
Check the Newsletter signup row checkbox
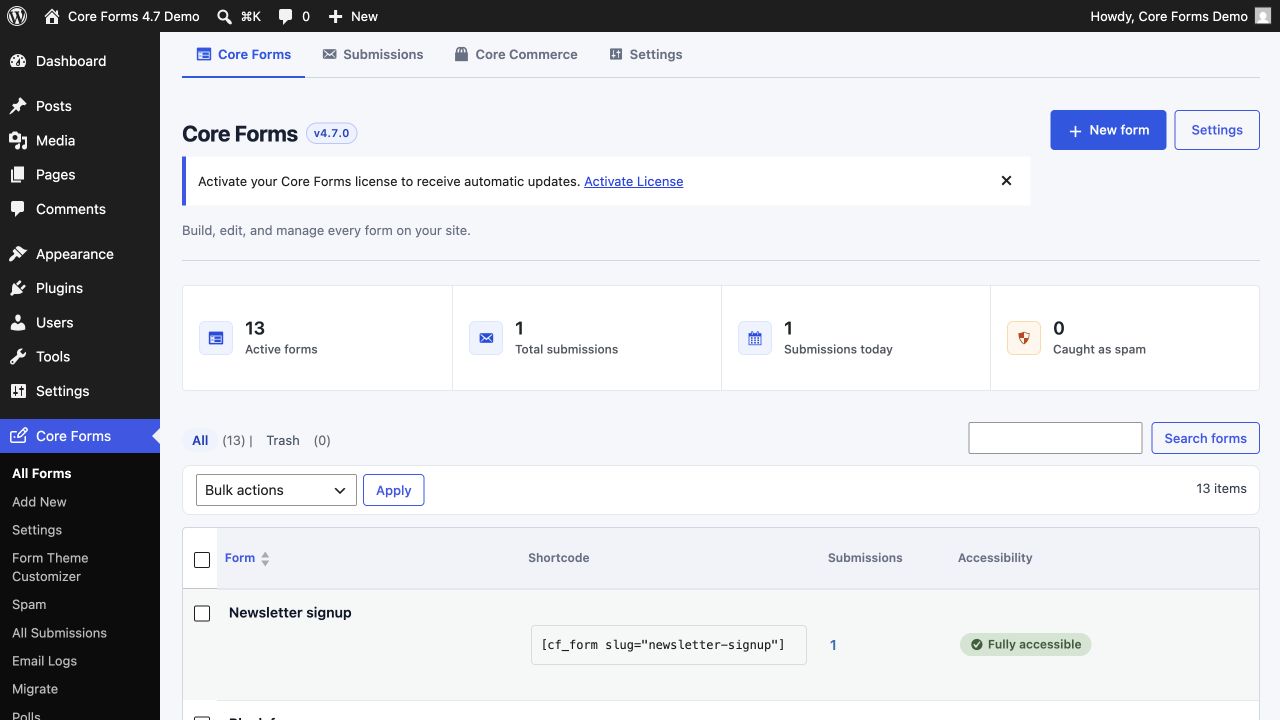tap(202, 613)
